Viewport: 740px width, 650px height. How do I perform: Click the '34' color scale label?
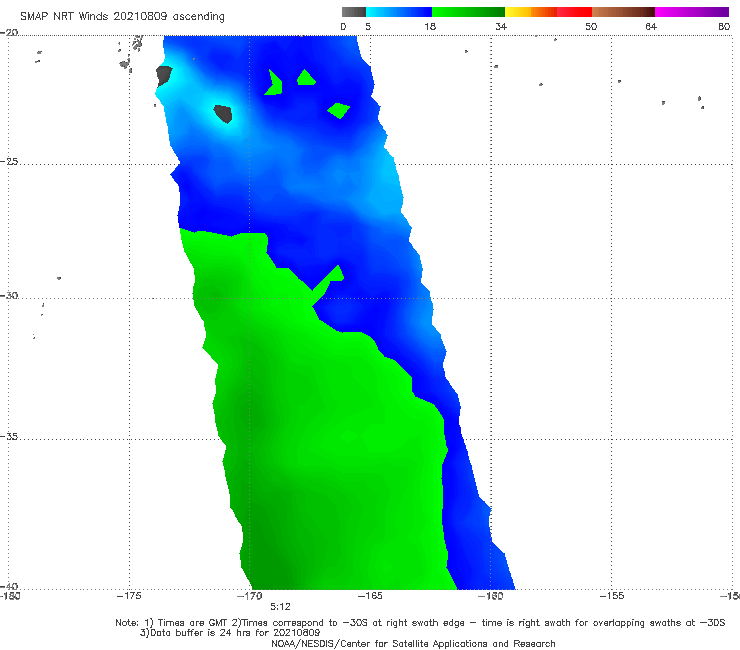coord(501,27)
